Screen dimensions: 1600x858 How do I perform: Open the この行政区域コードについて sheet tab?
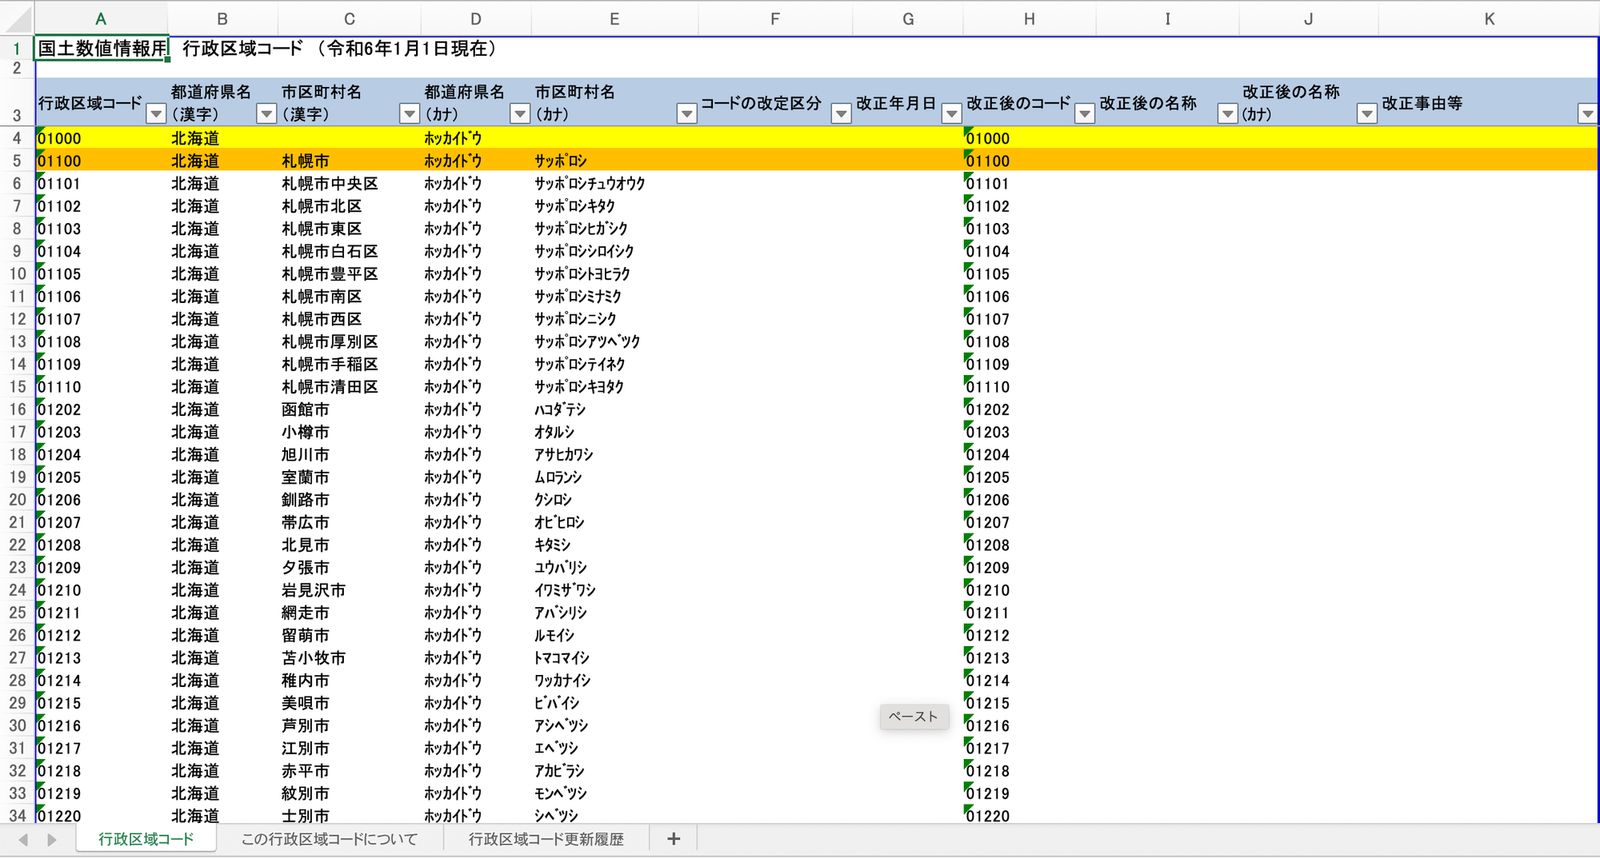[329, 839]
